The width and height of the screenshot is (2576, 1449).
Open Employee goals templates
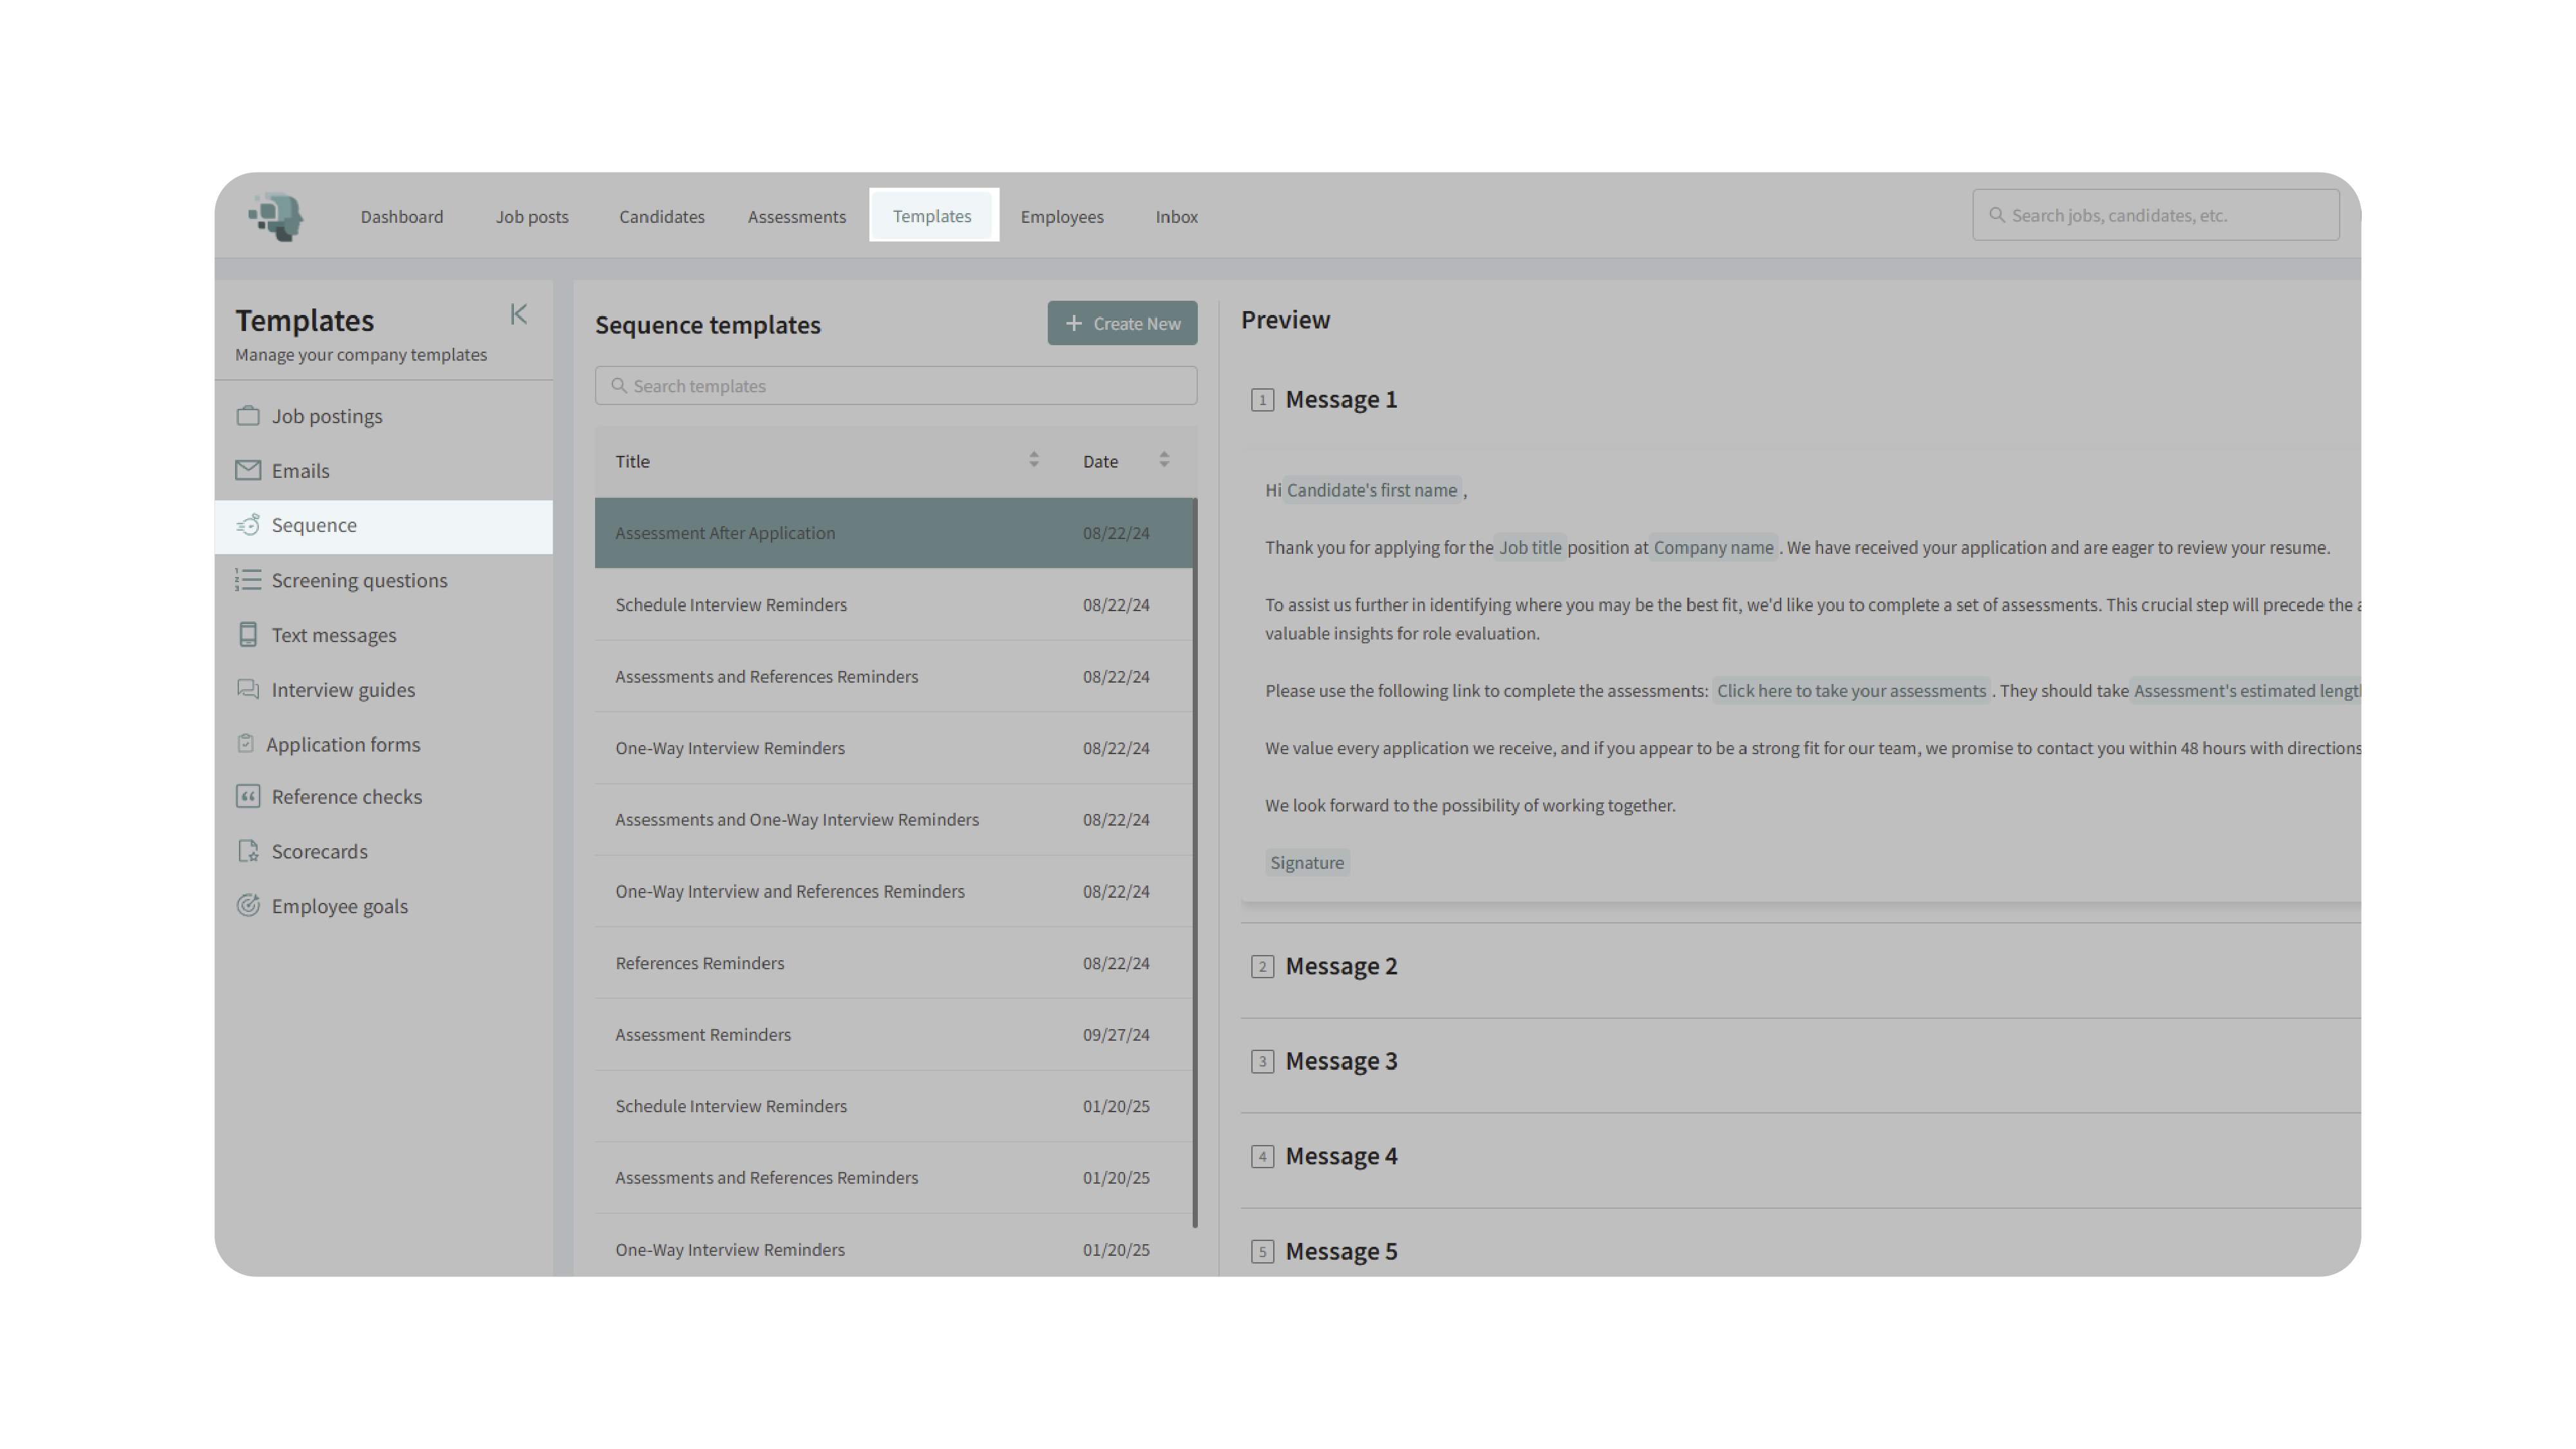(x=339, y=907)
